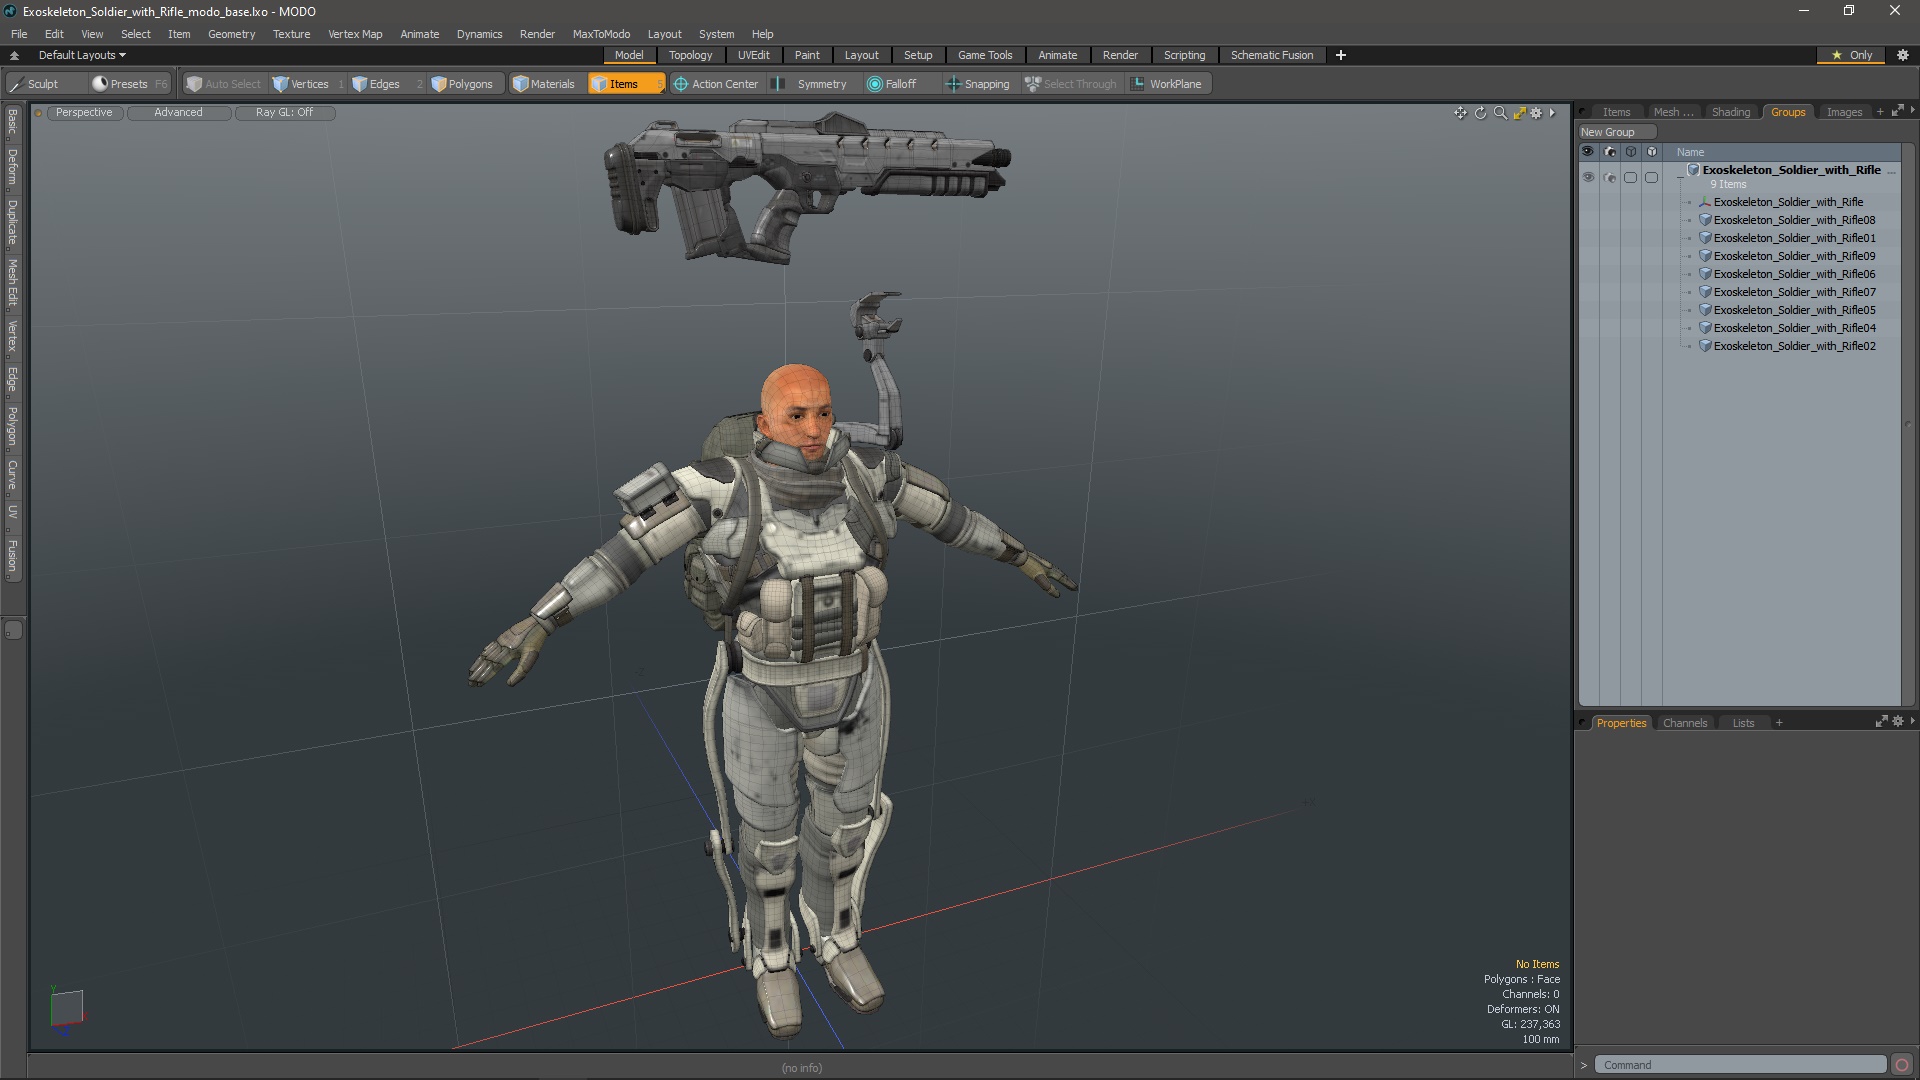Open the viewport arrow menu next to gear

(1552, 113)
